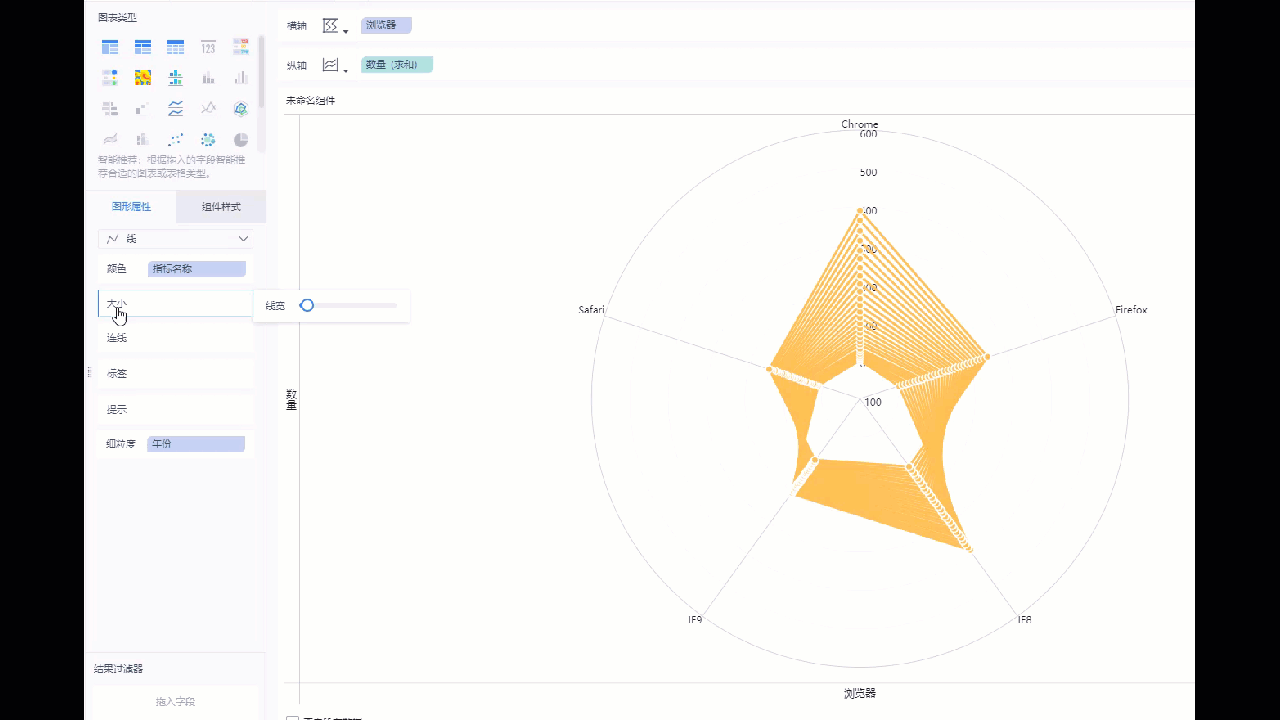
Task: Open the 提示 tooltip property row
Action: 175,409
